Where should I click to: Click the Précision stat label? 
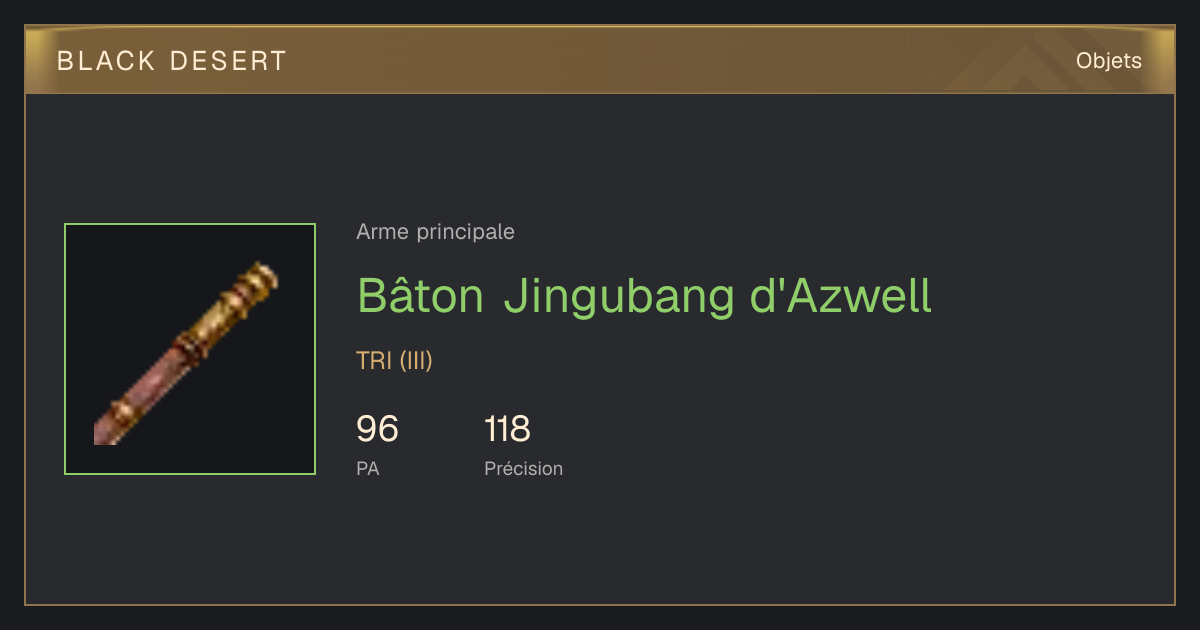[523, 468]
